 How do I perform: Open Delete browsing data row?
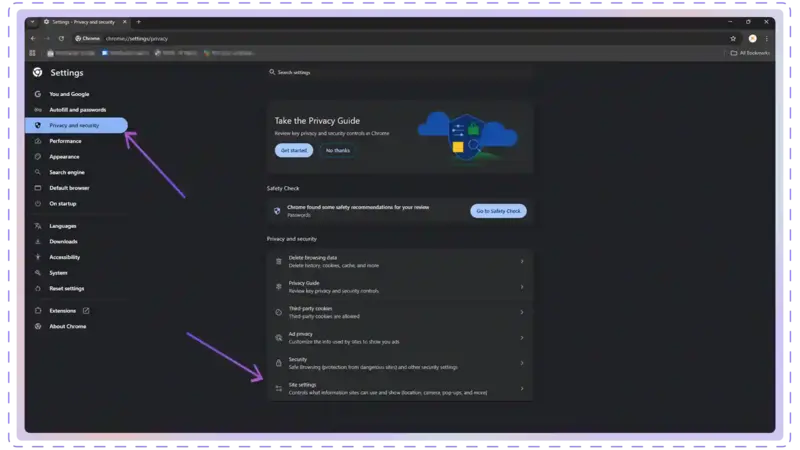[x=400, y=261]
